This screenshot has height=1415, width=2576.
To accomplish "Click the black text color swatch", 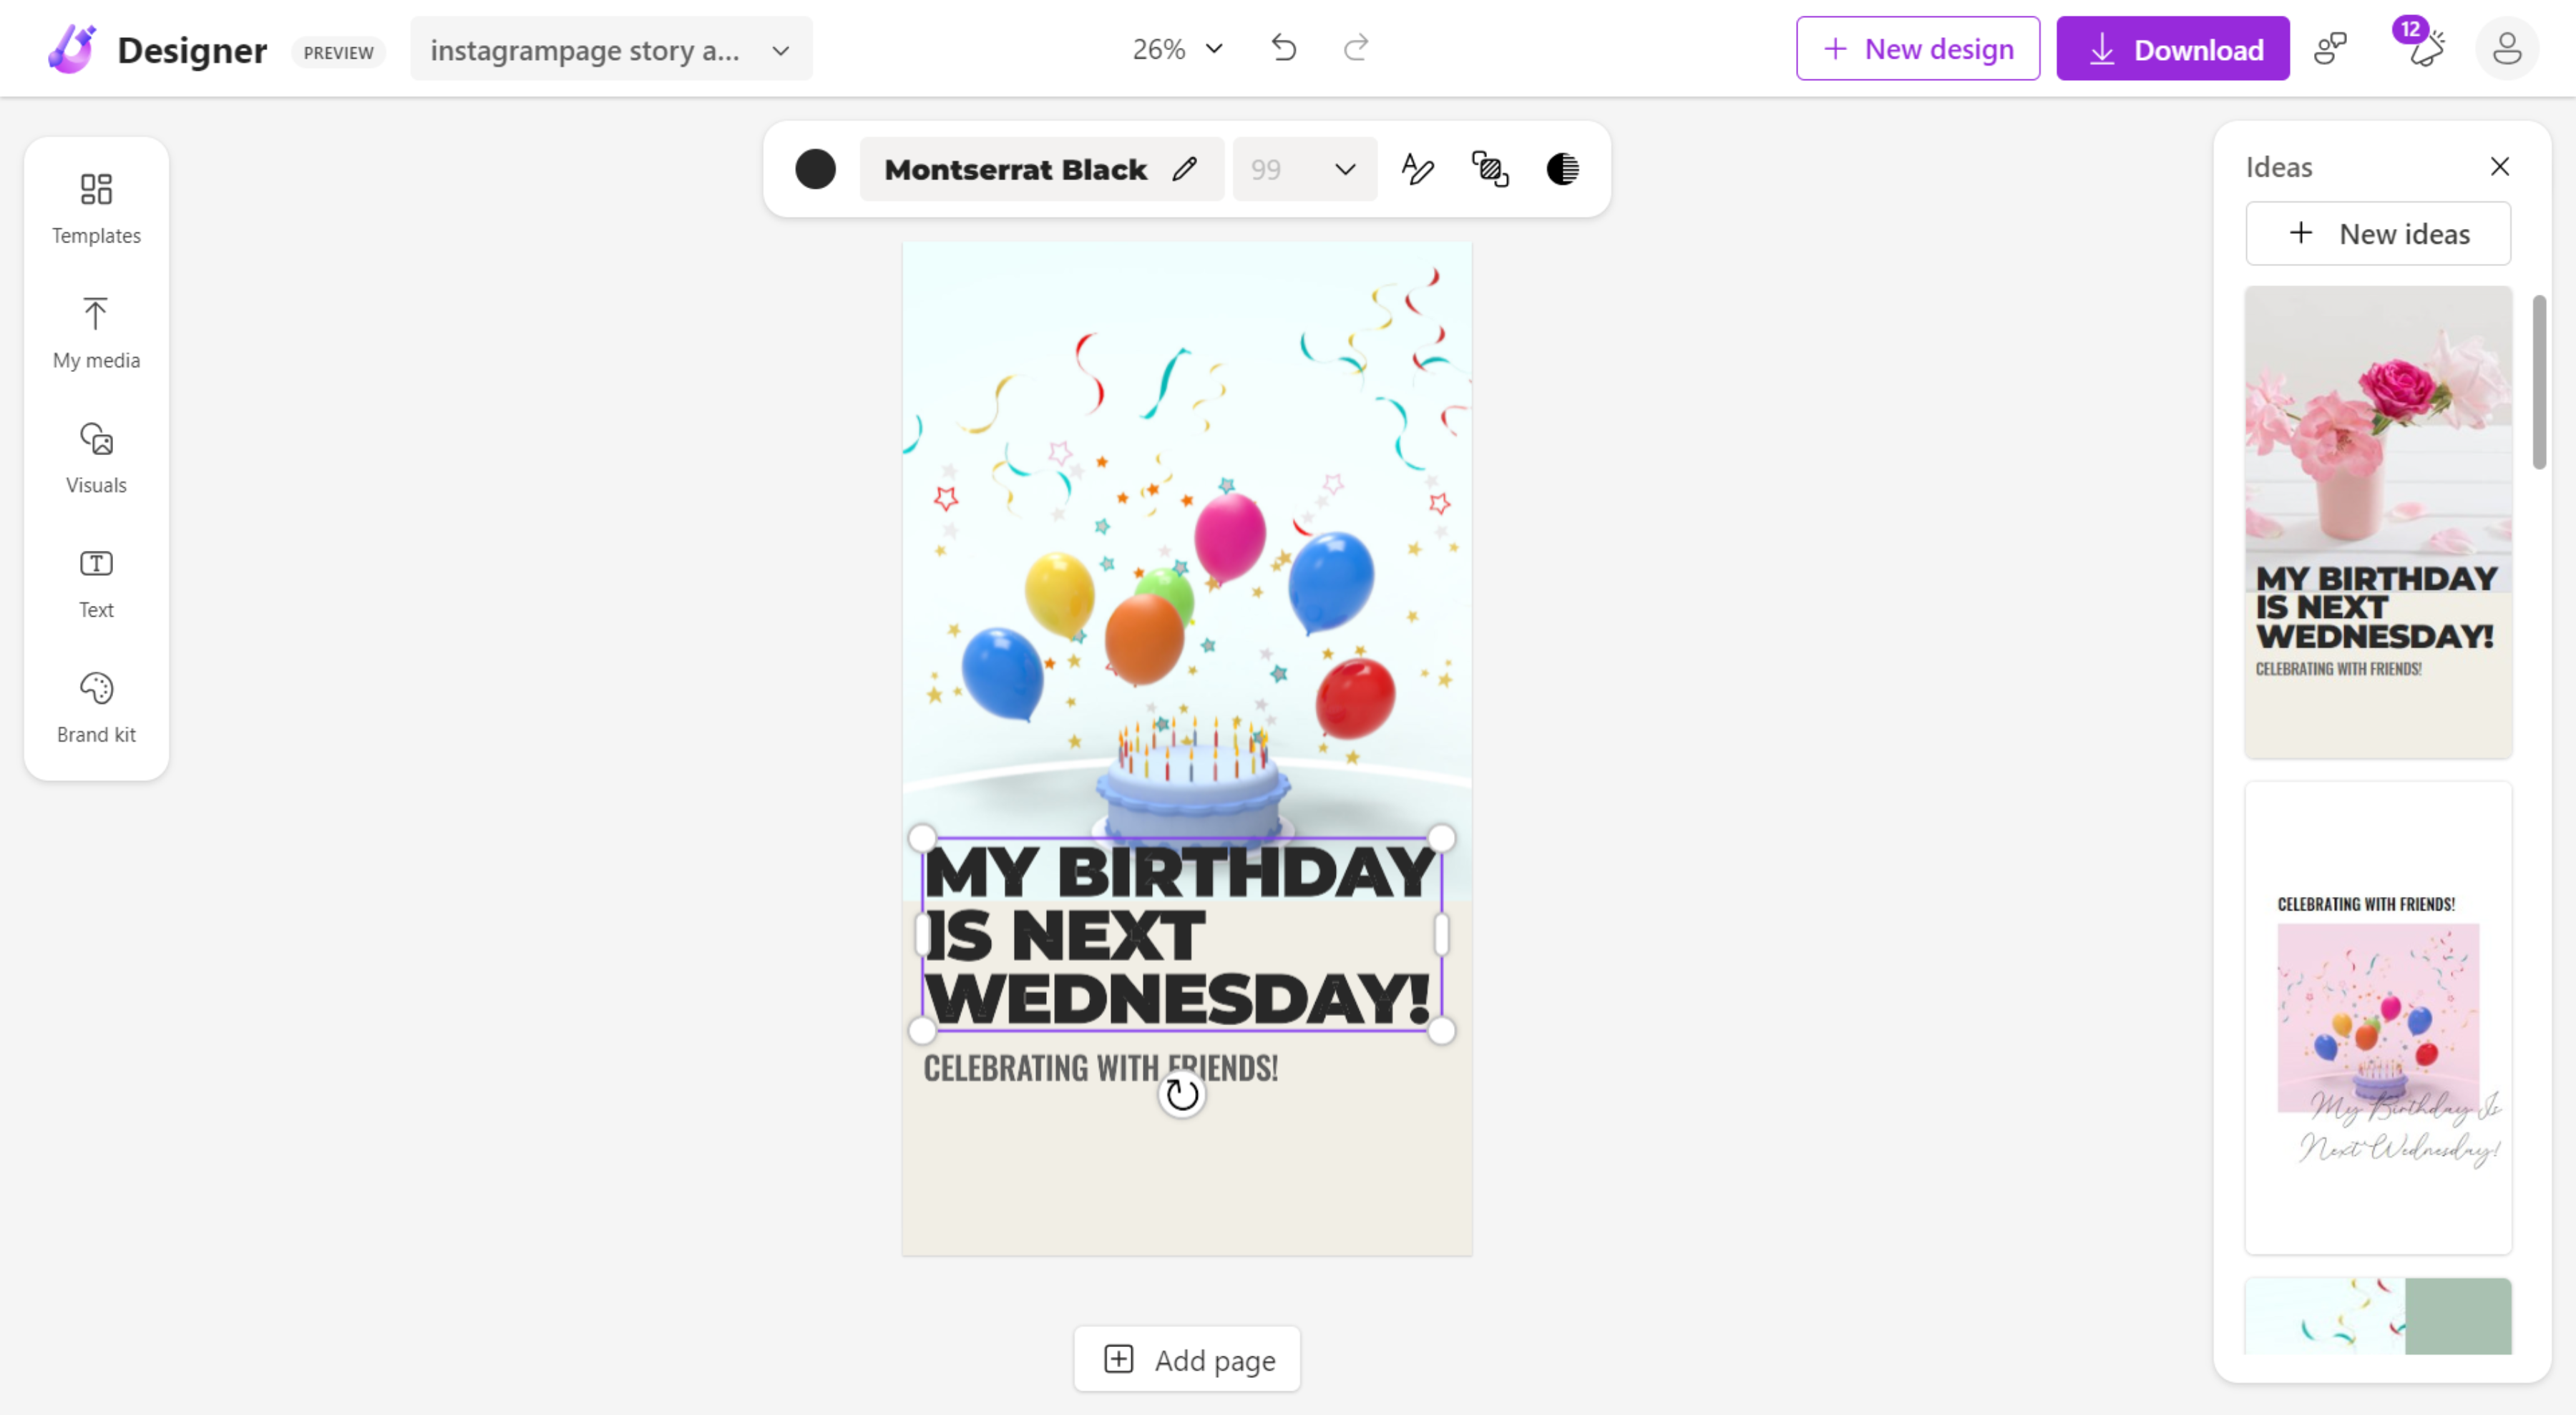I will [x=815, y=169].
